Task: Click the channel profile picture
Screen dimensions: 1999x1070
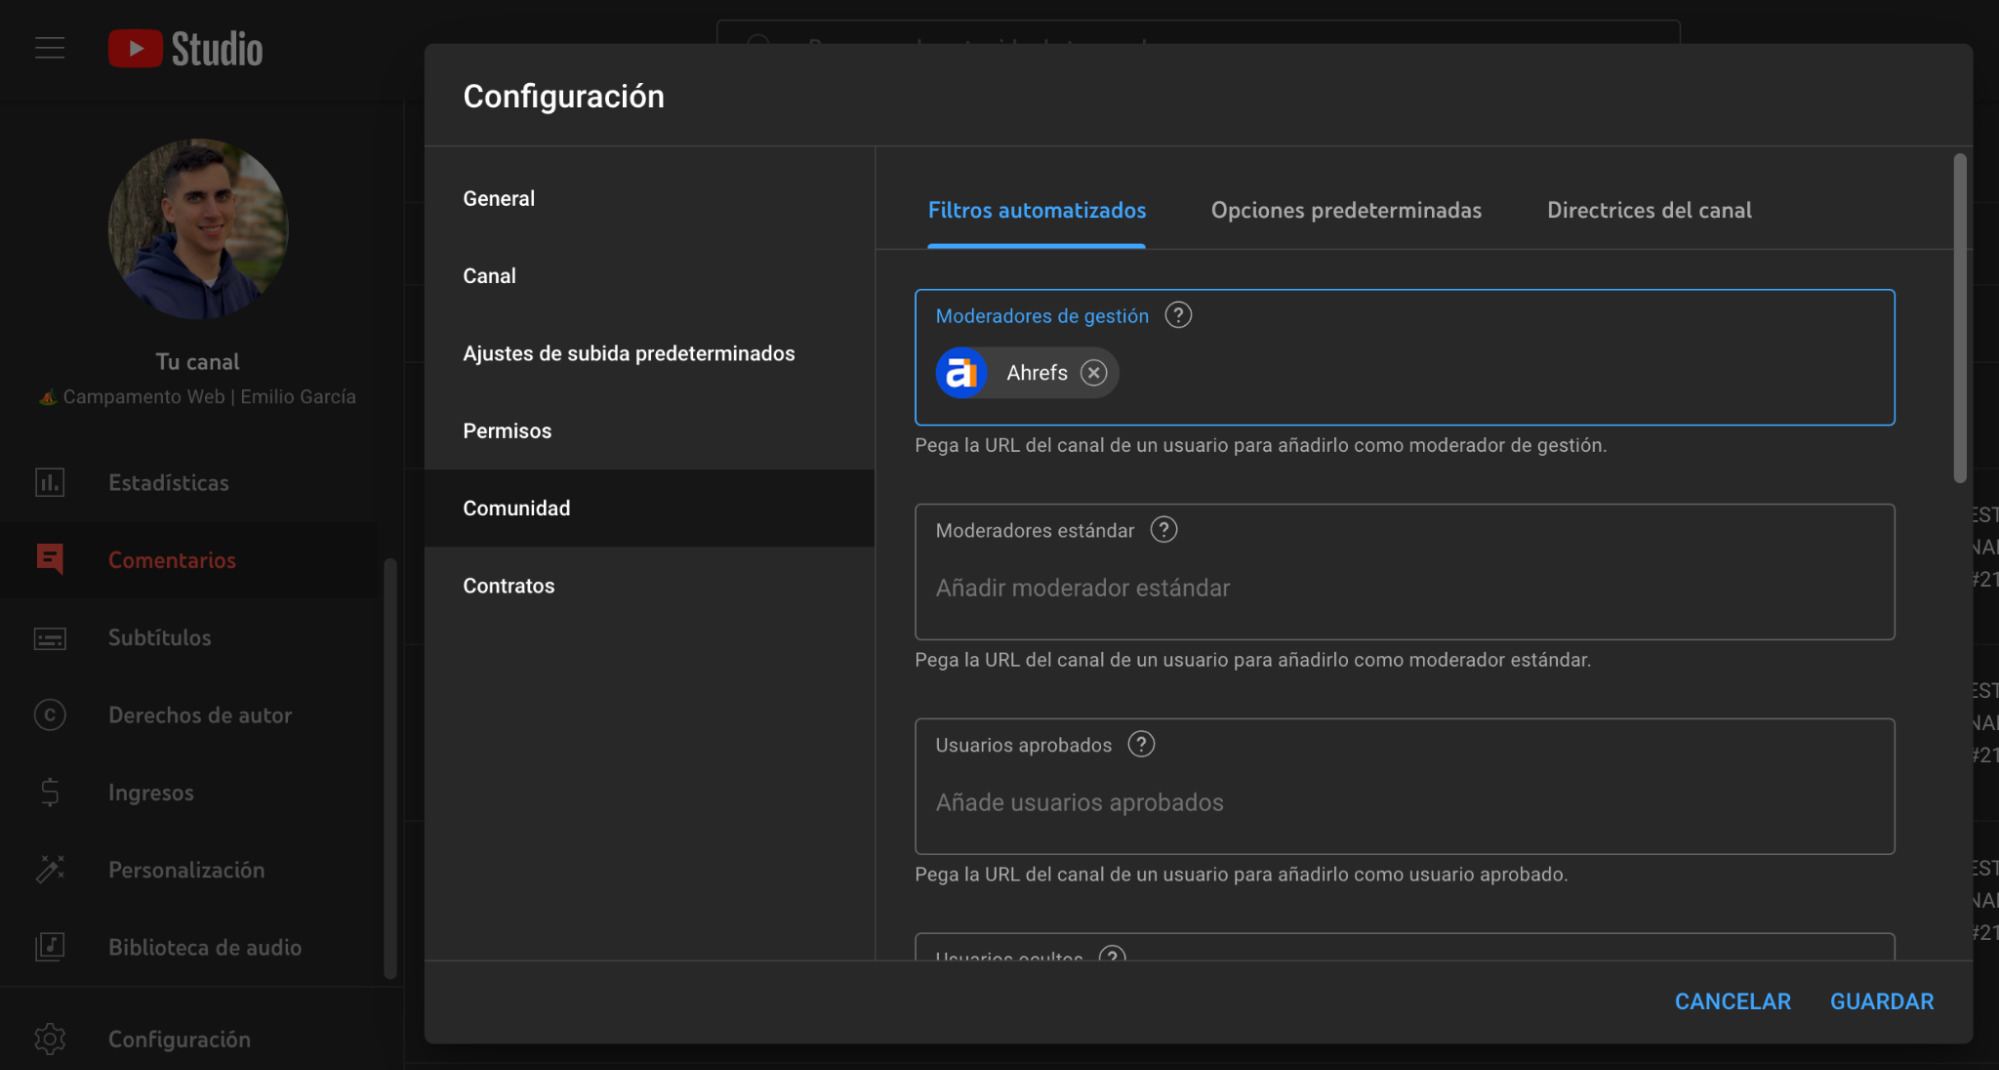Action: [198, 229]
